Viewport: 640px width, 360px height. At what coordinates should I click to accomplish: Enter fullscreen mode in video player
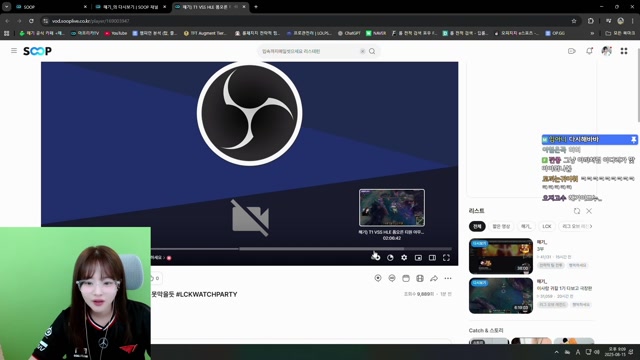pyautogui.click(x=447, y=258)
